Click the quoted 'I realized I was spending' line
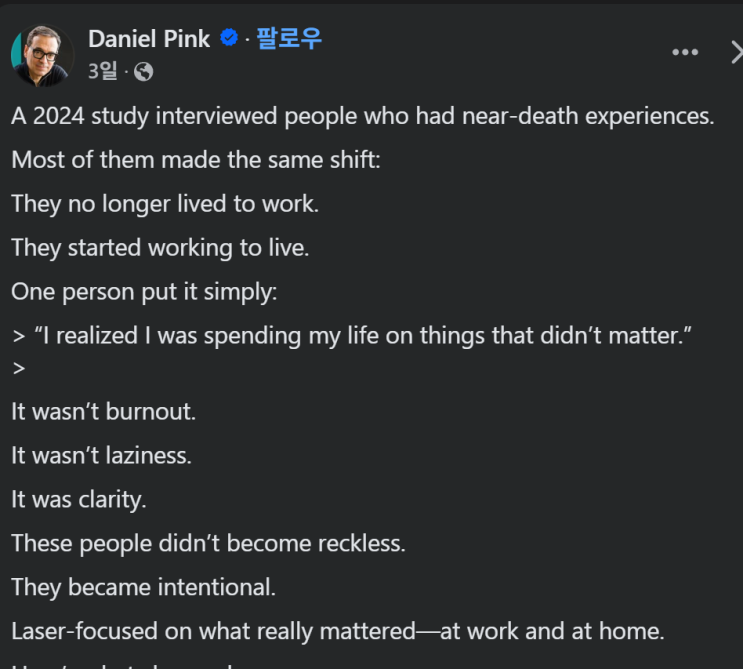This screenshot has width=743, height=669. [360, 336]
